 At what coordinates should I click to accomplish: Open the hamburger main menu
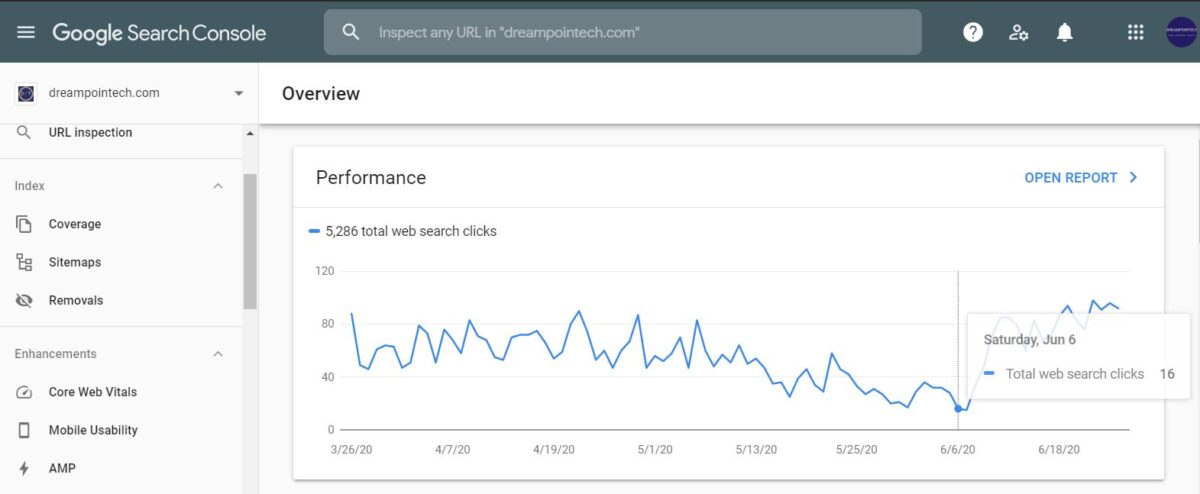click(x=26, y=32)
